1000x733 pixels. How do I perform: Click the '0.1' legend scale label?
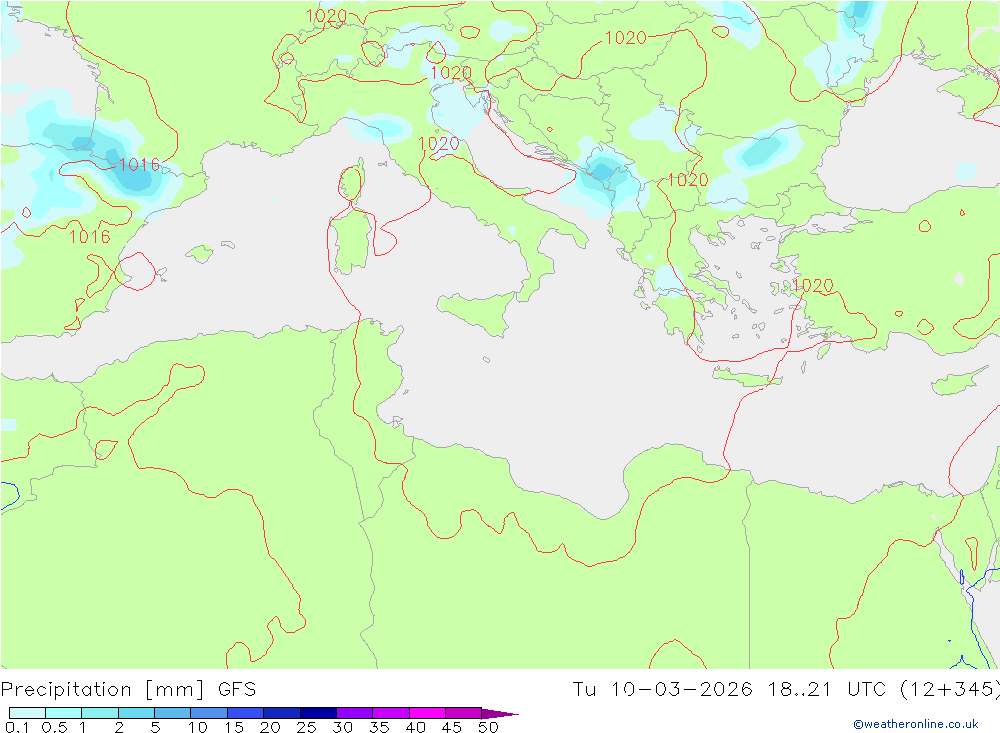[x=17, y=727]
